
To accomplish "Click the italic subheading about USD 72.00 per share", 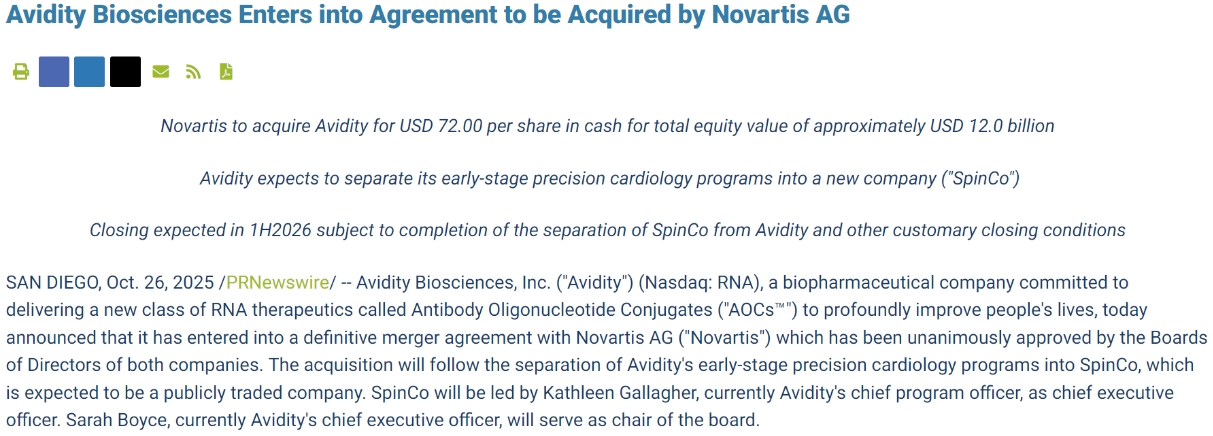I will [x=607, y=126].
